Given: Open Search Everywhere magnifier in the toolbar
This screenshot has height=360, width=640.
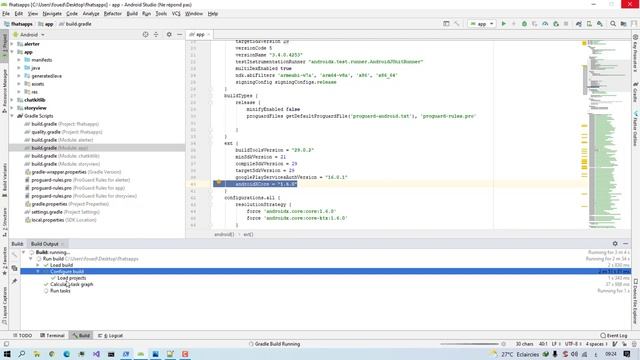Looking at the screenshot, I should click(x=613, y=24).
